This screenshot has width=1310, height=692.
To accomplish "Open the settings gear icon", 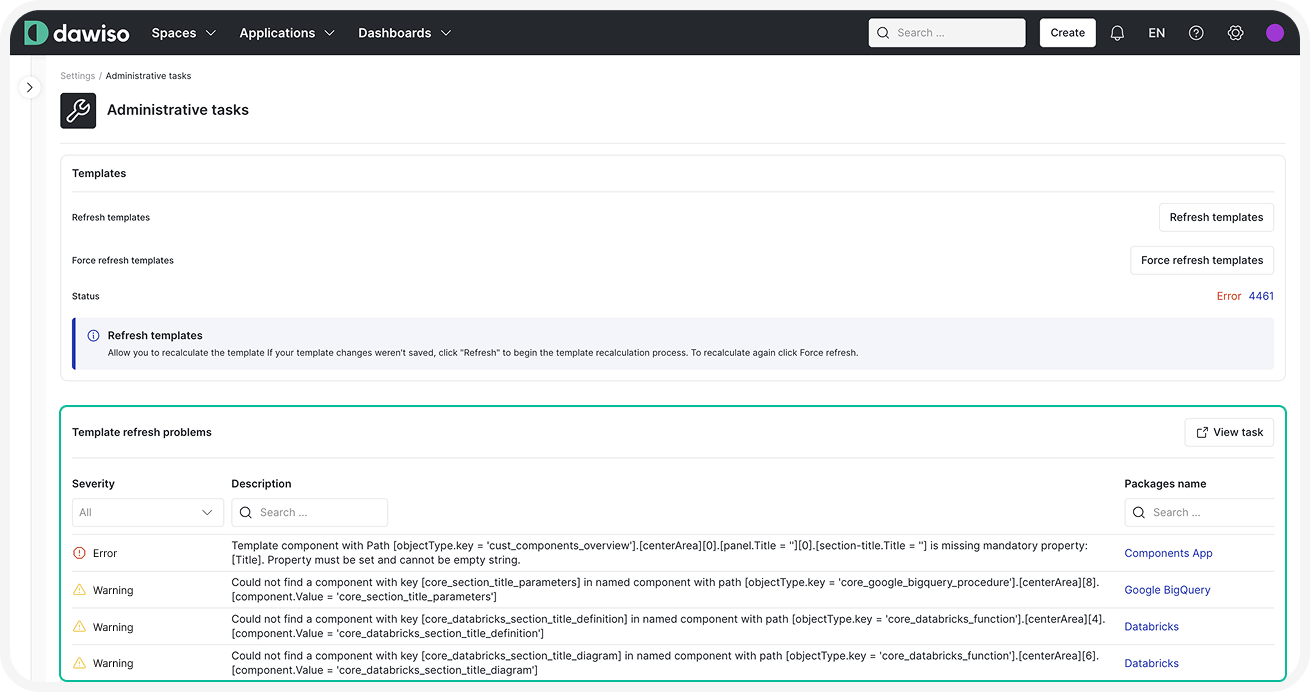I will [x=1235, y=33].
